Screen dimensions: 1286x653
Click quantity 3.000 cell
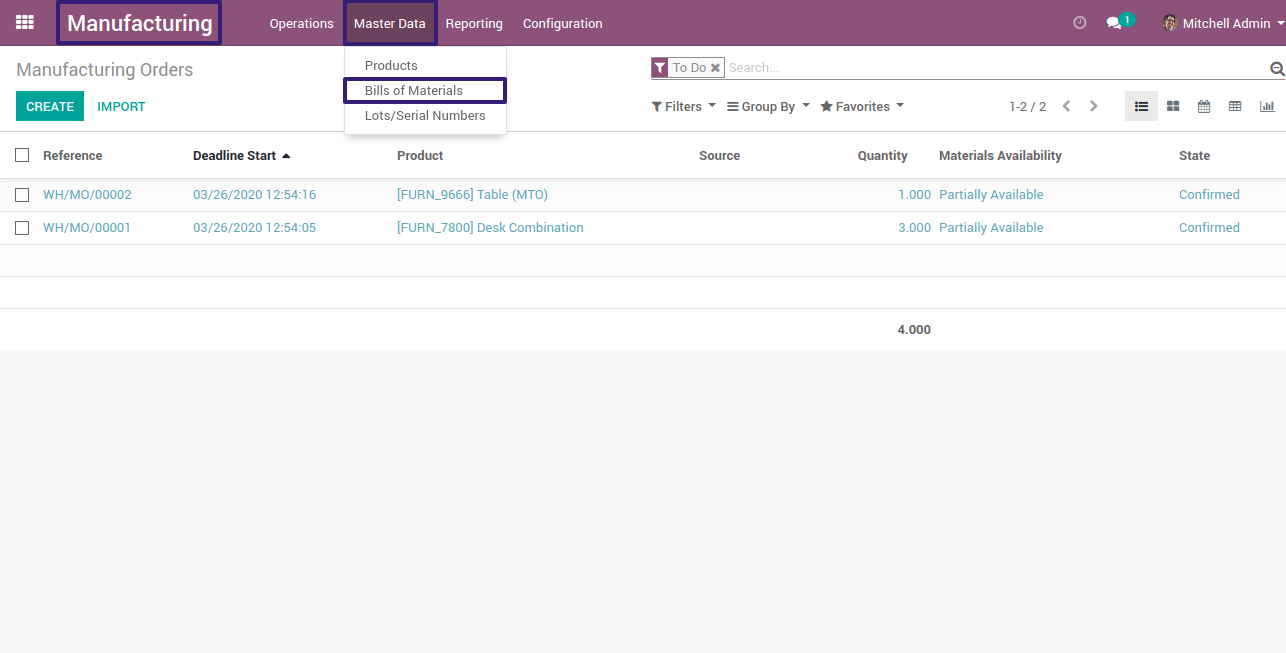tap(914, 228)
